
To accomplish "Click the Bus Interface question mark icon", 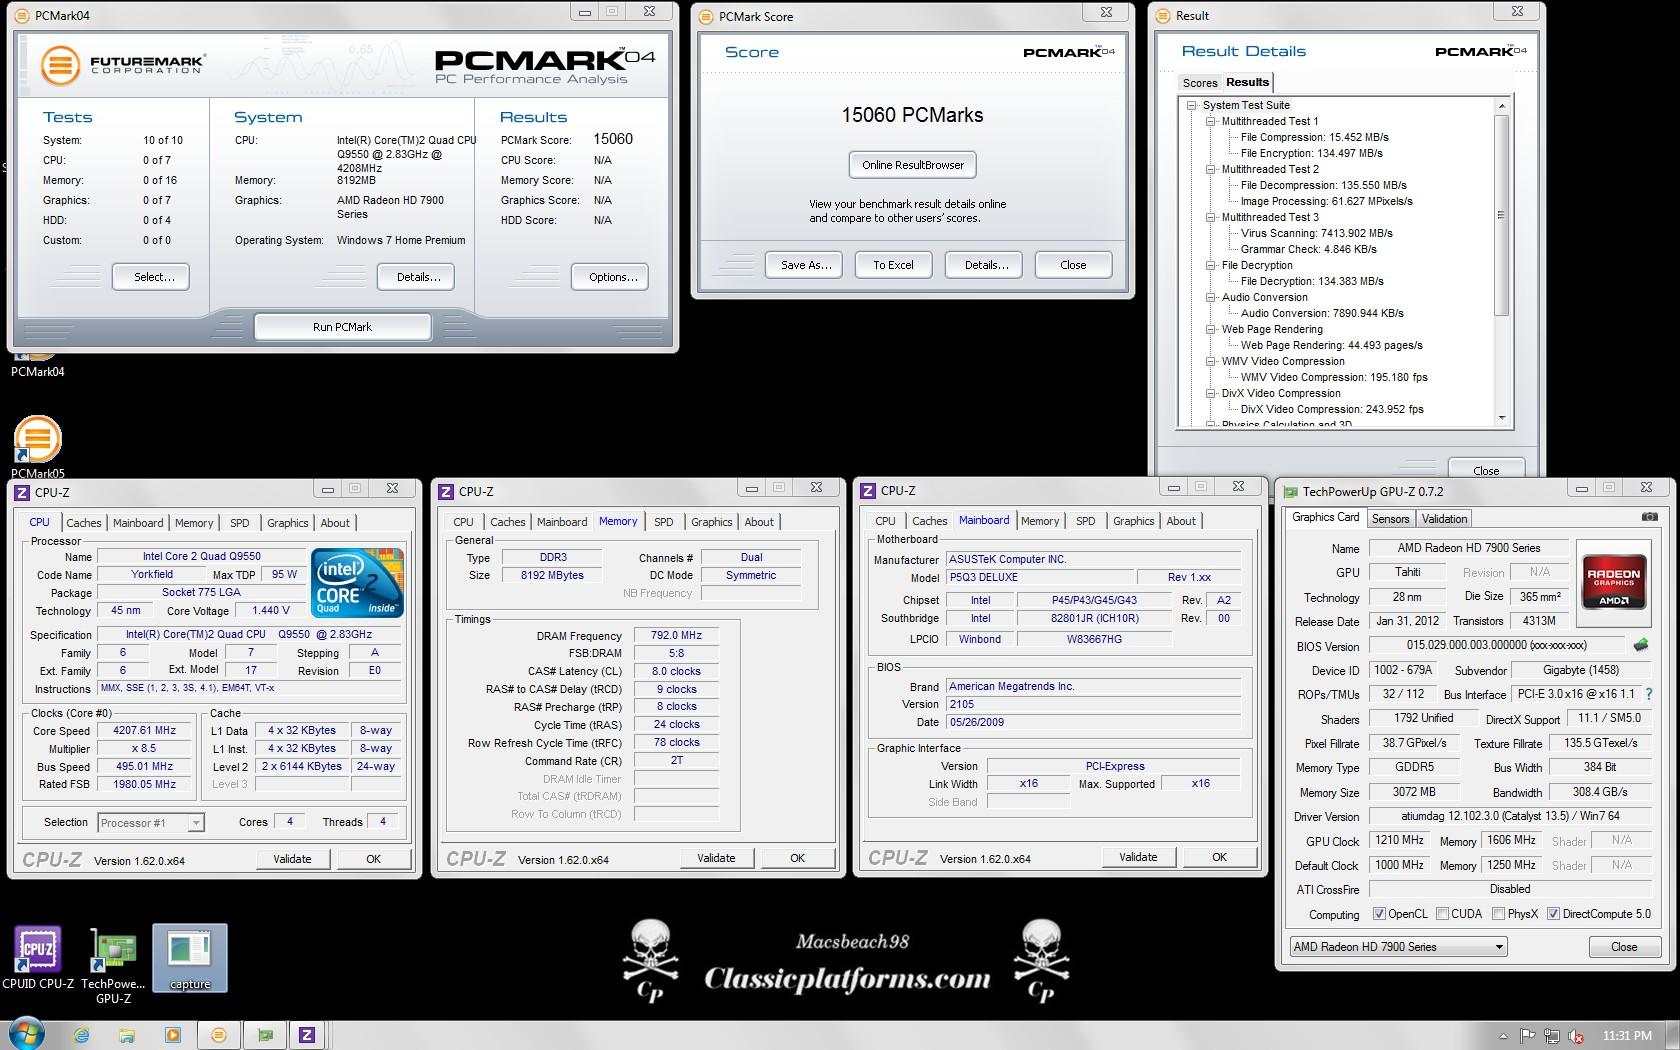I will pos(1649,694).
